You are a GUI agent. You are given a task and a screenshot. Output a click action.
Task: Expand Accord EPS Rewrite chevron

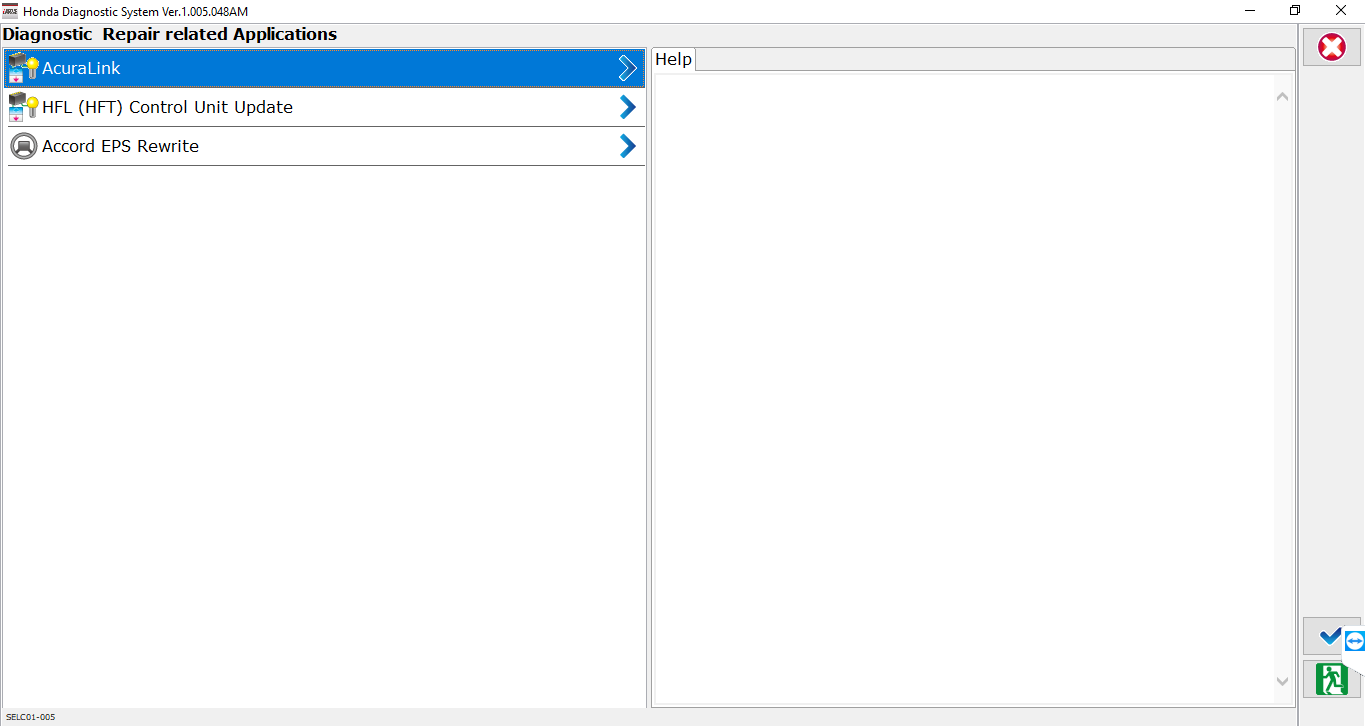[627, 146]
